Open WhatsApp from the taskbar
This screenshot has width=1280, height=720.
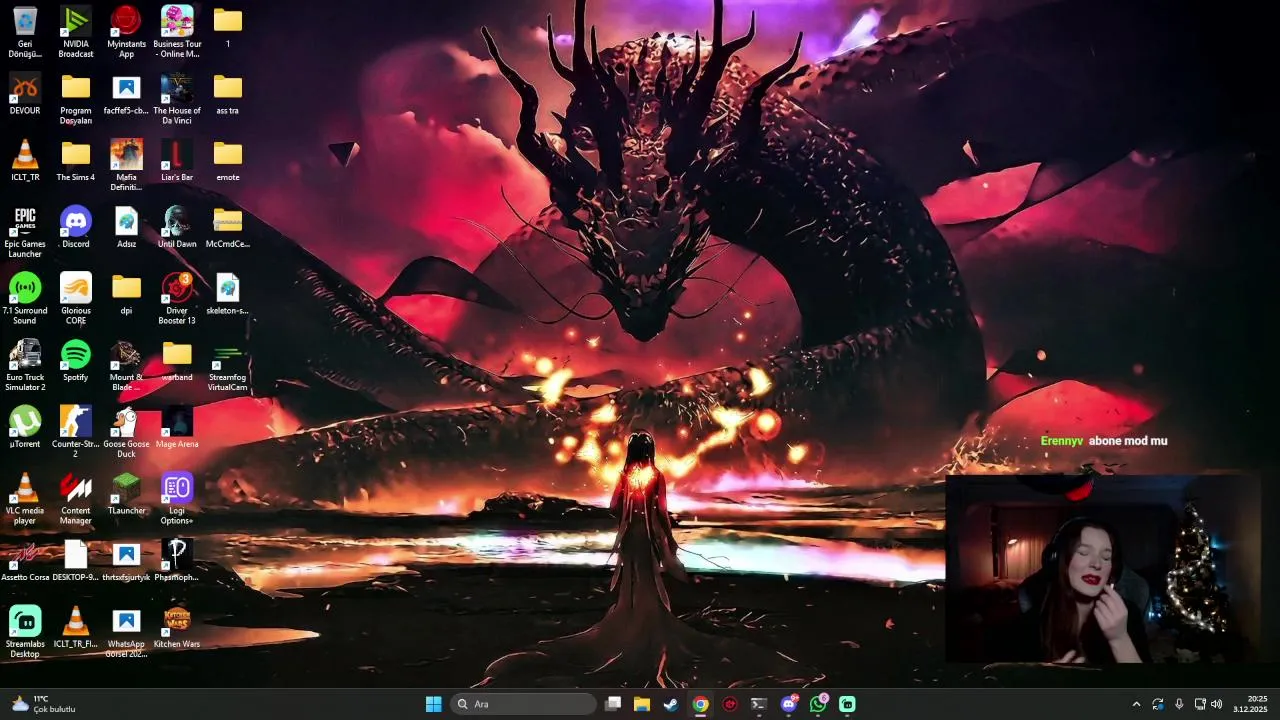(x=818, y=704)
